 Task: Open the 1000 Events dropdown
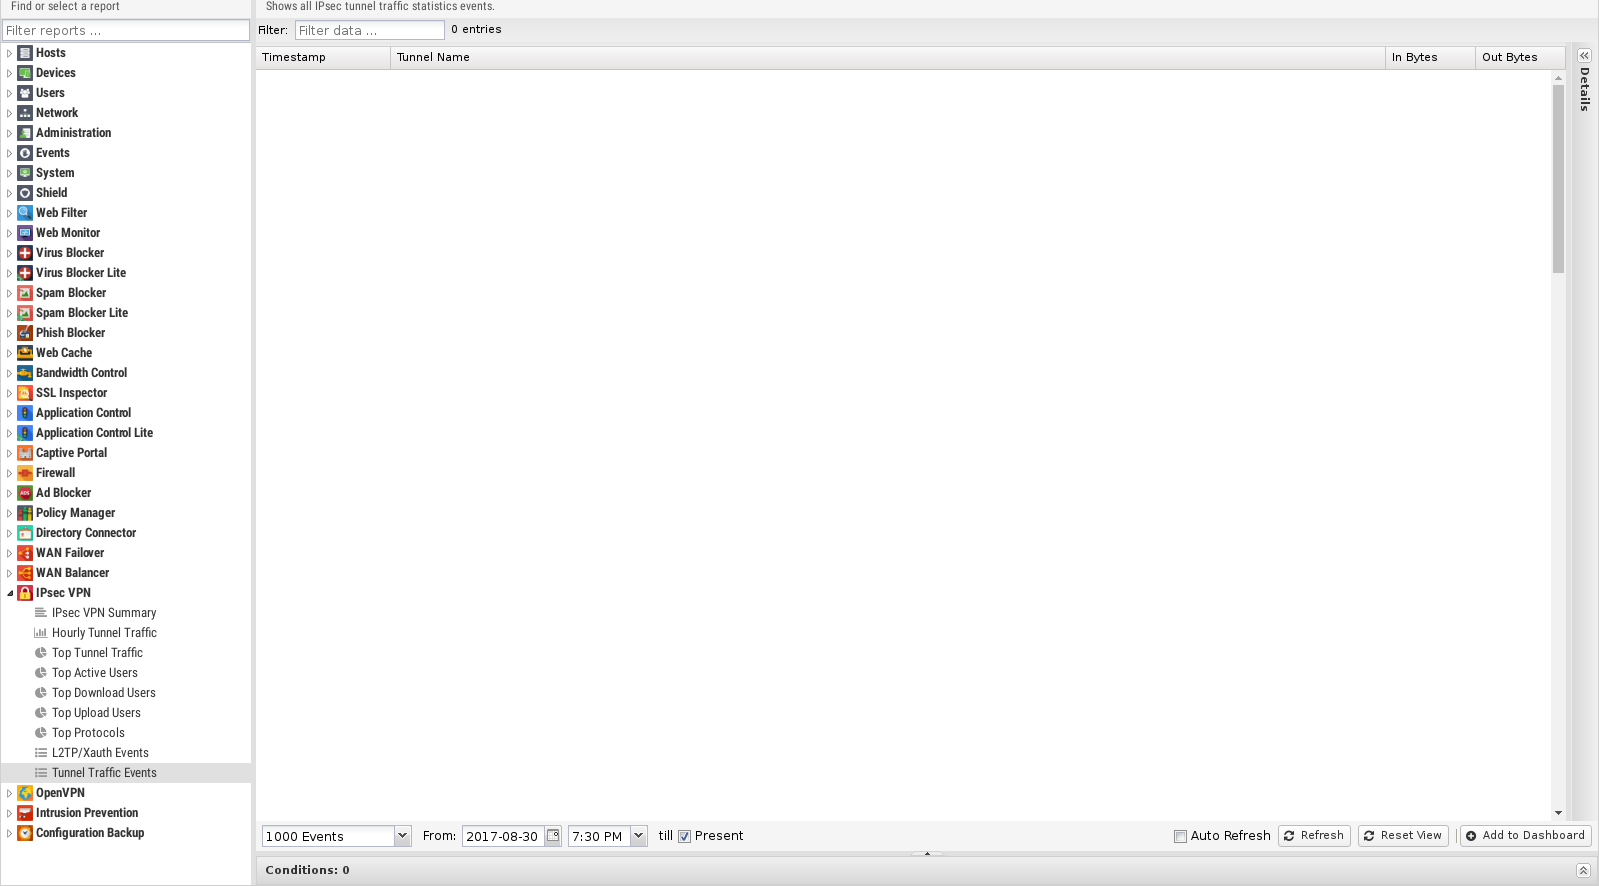coord(402,836)
